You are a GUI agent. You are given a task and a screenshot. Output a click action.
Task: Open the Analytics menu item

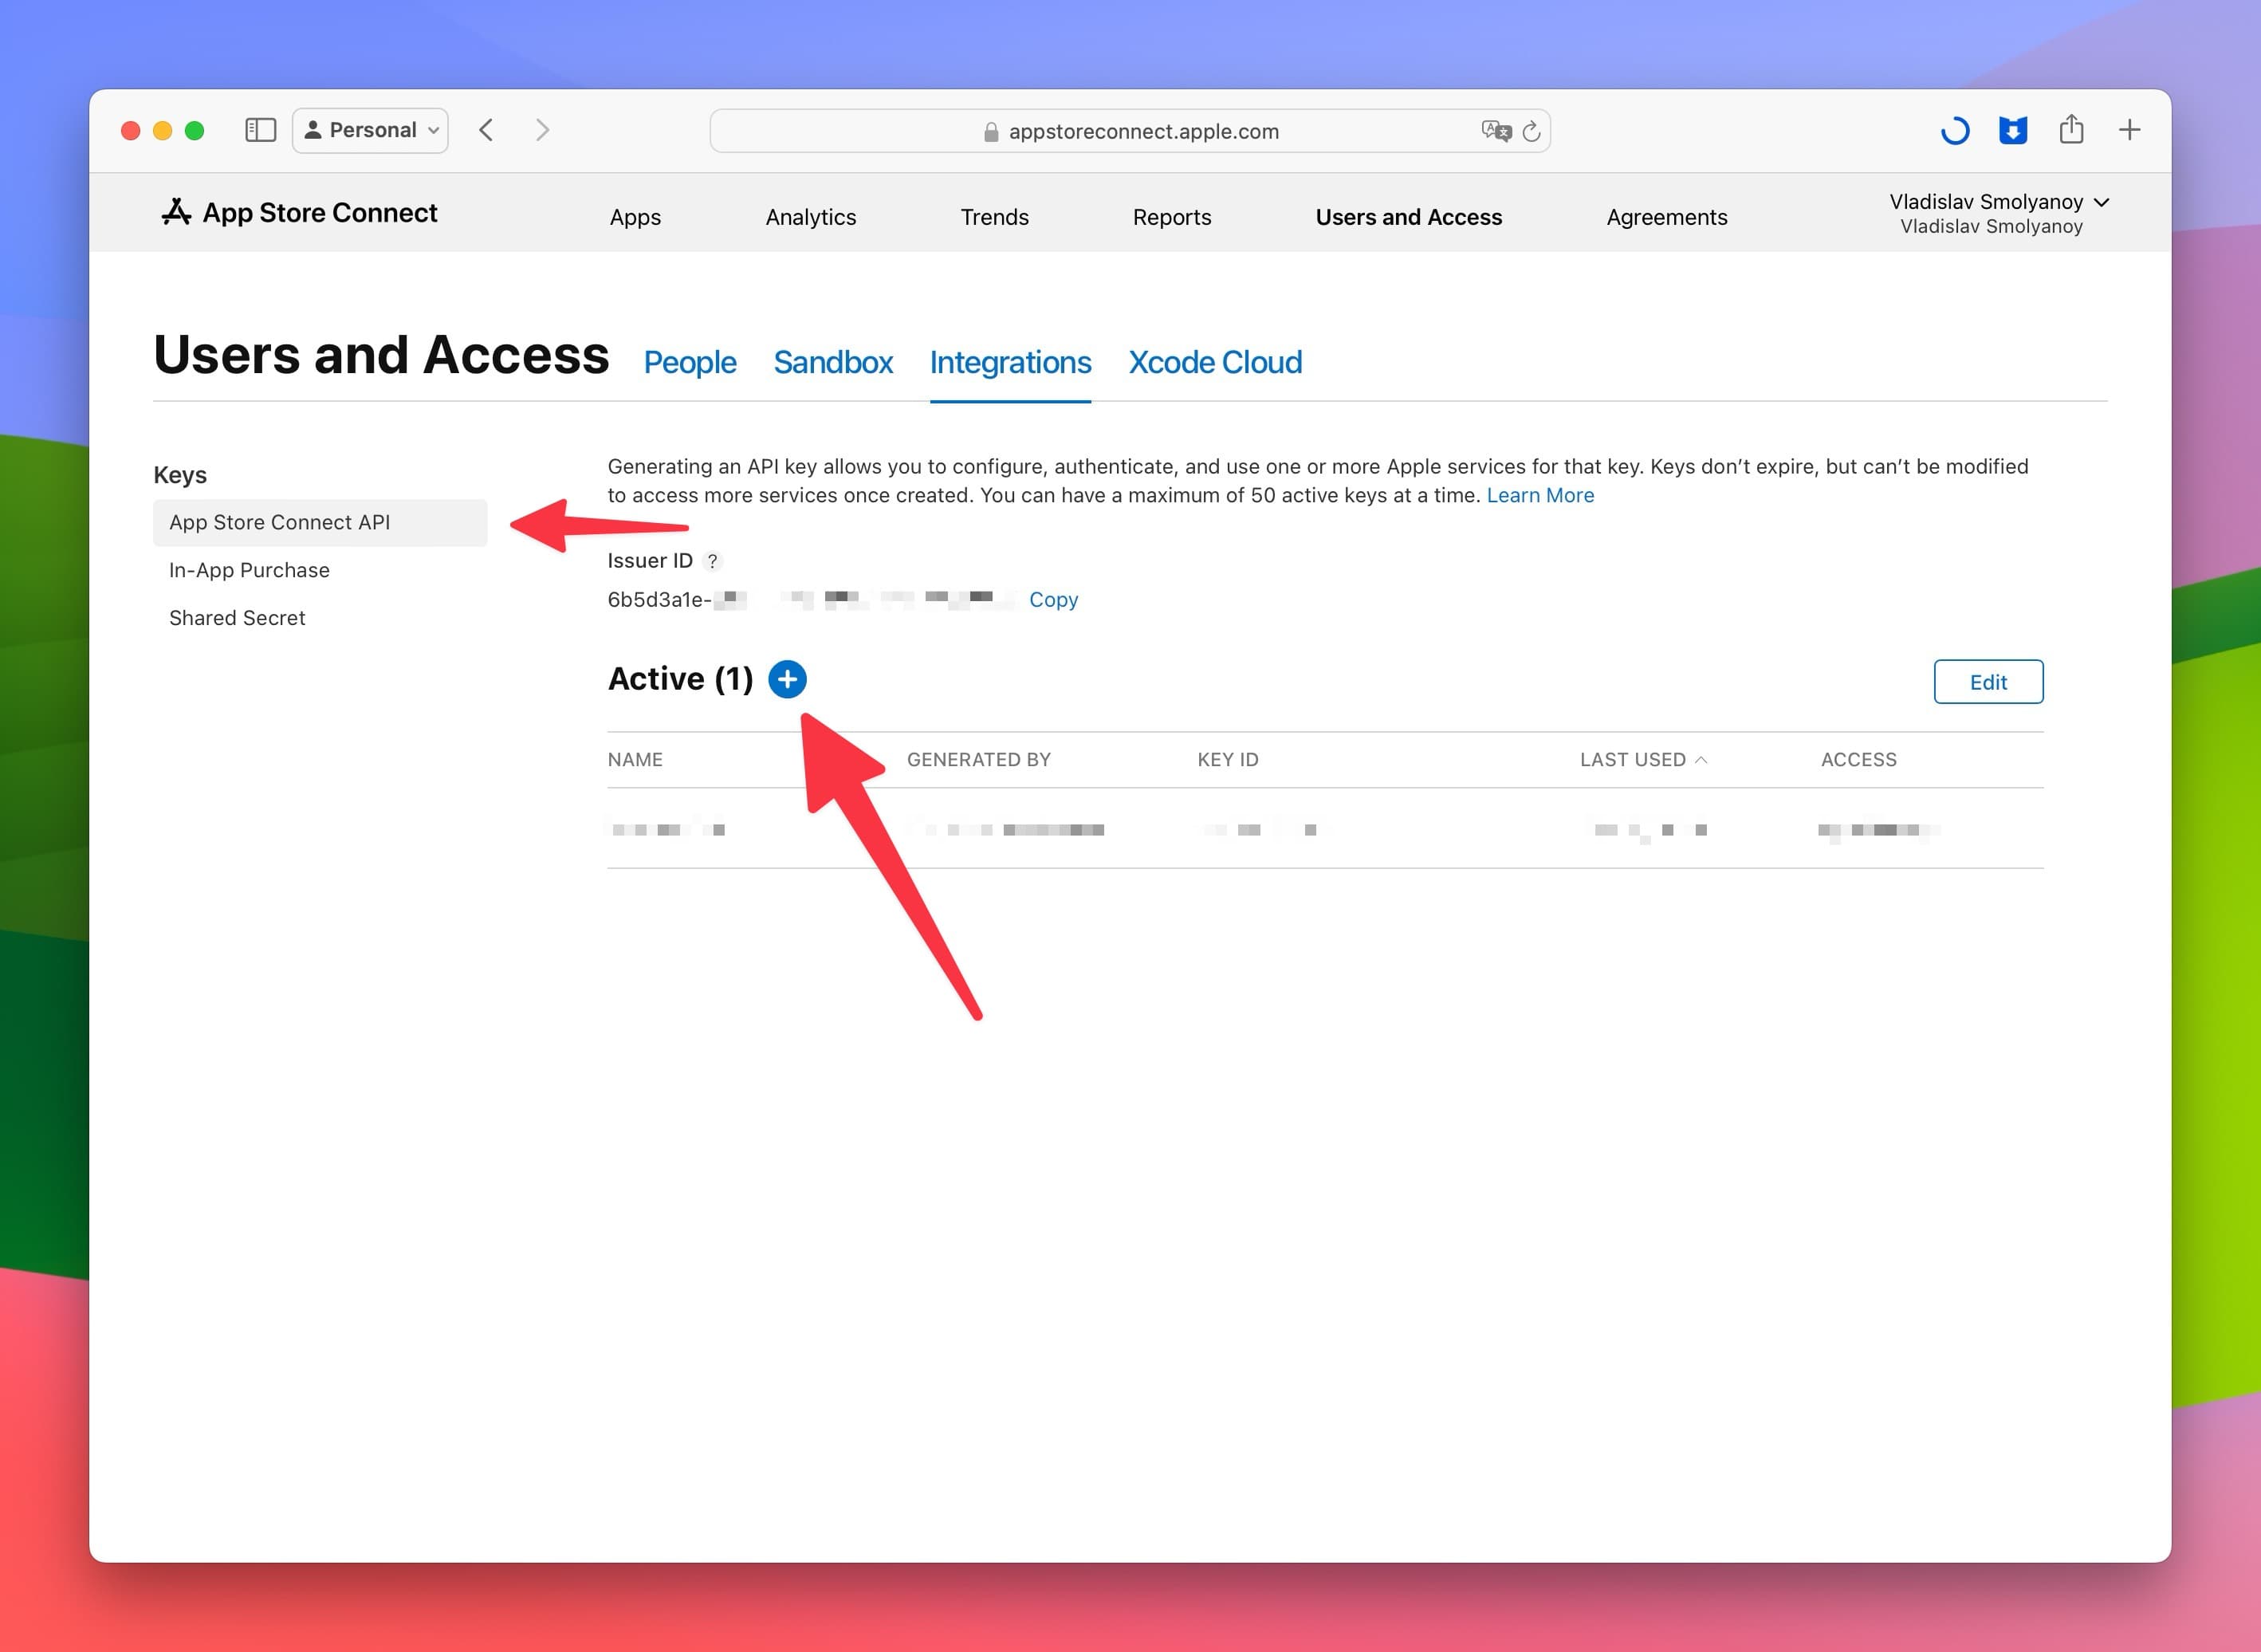[811, 217]
